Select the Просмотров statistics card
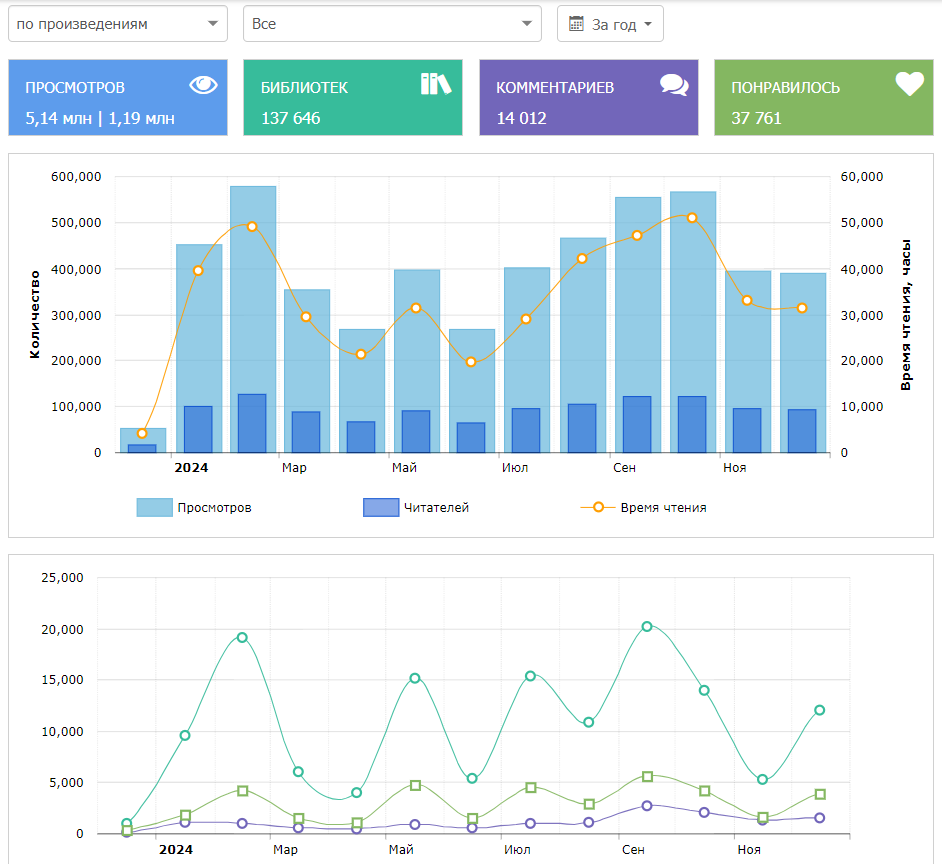The height and width of the screenshot is (864, 942). (x=117, y=98)
